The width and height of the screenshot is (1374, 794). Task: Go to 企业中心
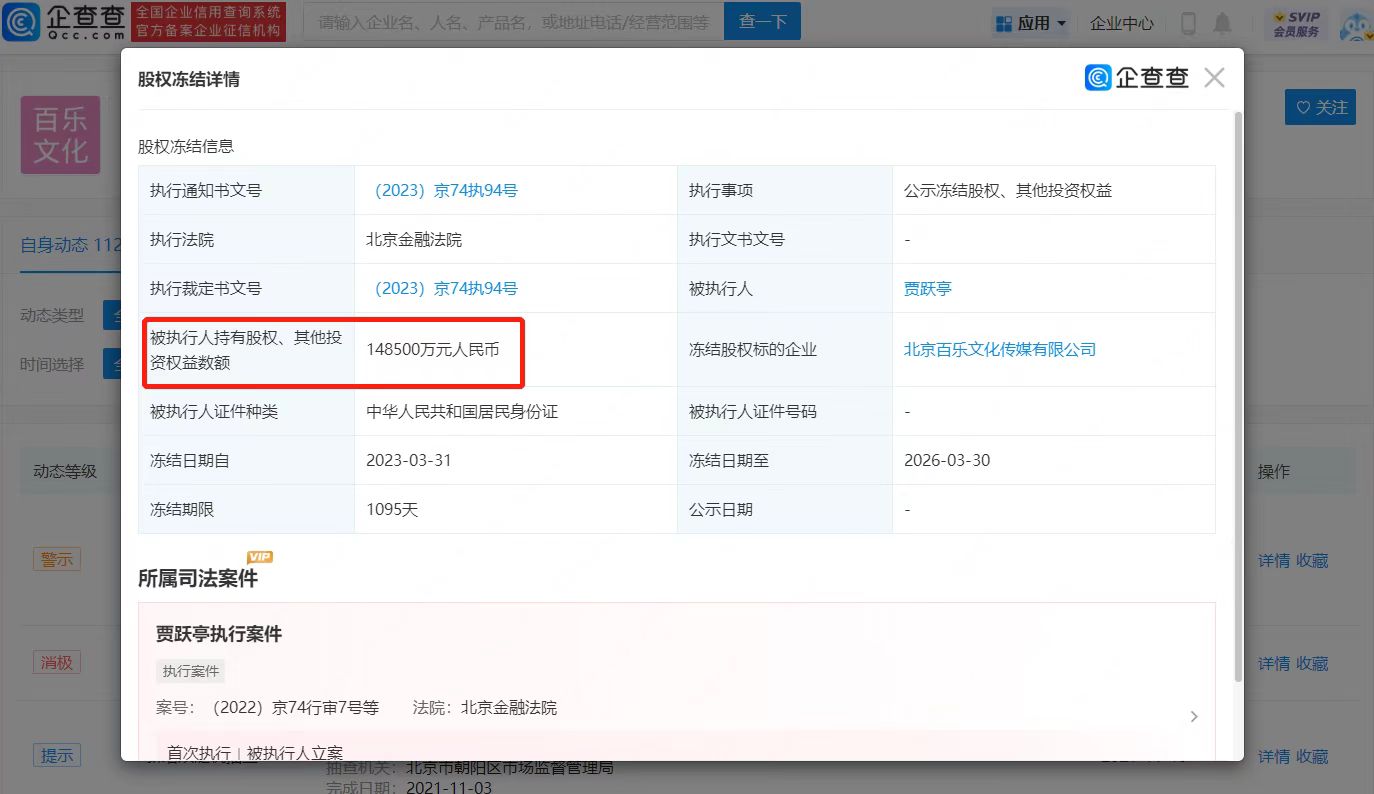click(1121, 22)
